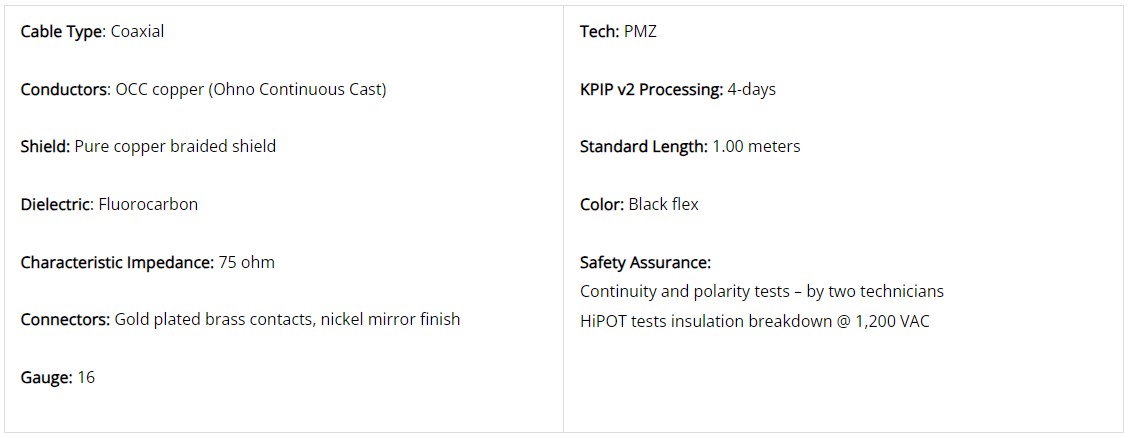Select the "Black flex" color value
The height and width of the screenshot is (438, 1129).
pyautogui.click(x=663, y=204)
